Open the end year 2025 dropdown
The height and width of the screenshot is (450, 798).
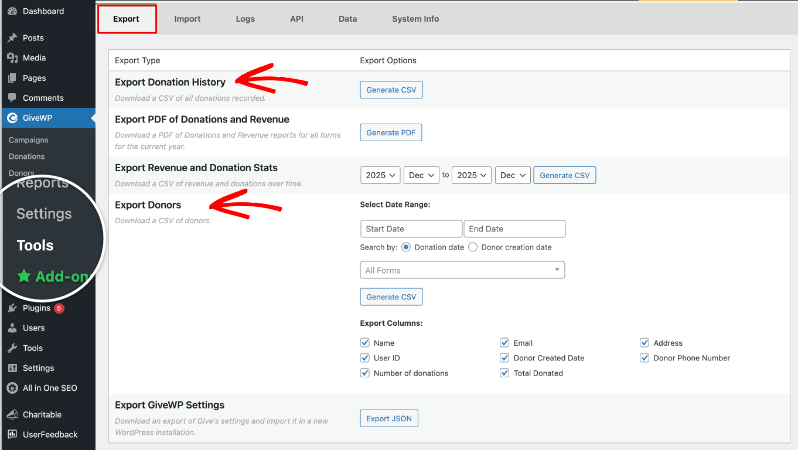(472, 175)
